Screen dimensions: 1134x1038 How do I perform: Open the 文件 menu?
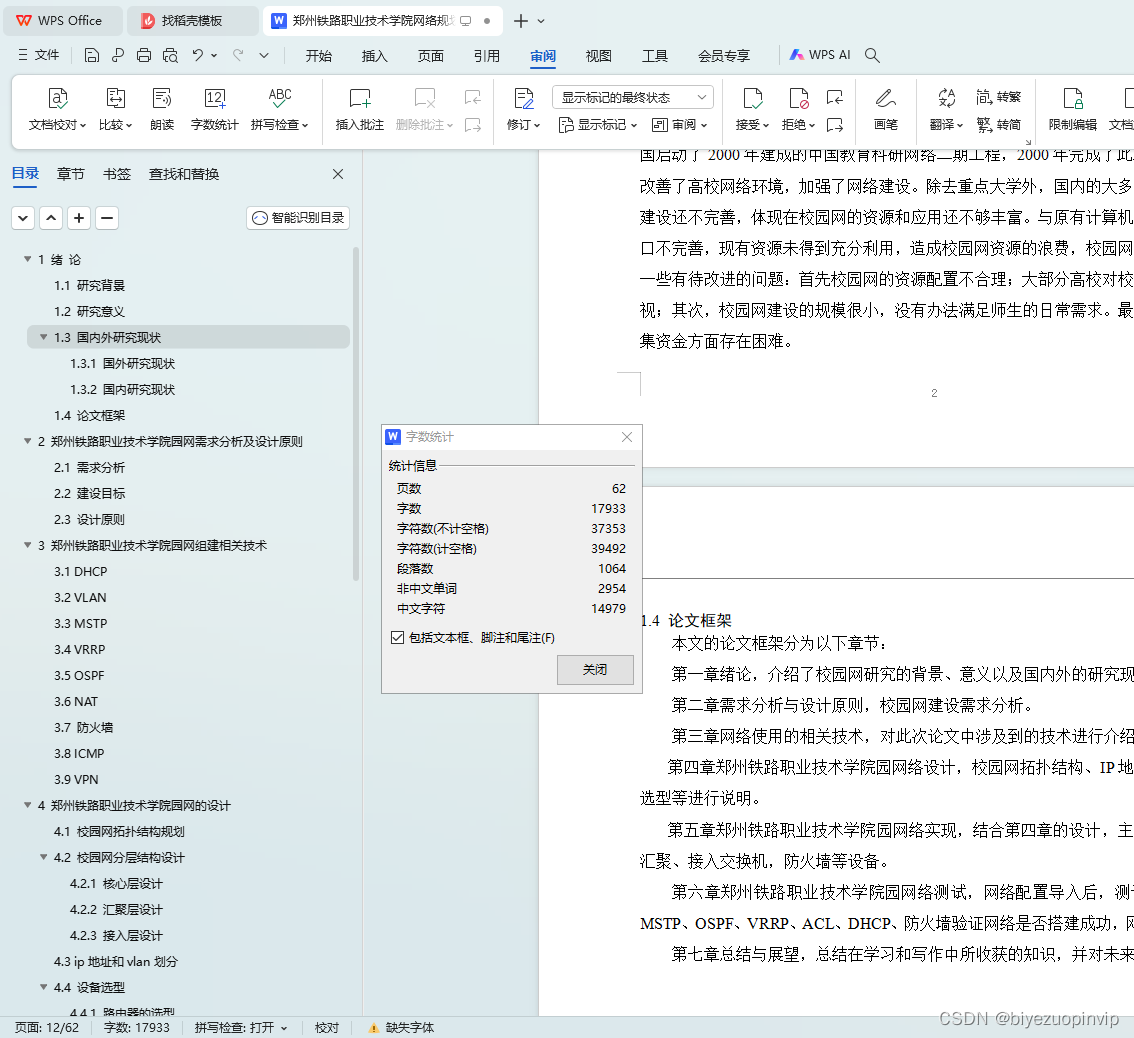(x=39, y=55)
